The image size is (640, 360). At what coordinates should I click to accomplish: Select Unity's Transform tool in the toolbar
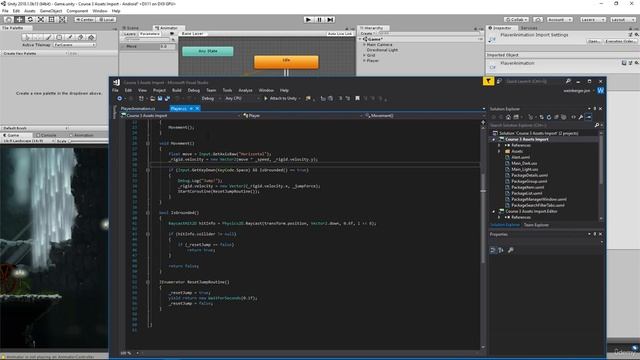click(62, 19)
